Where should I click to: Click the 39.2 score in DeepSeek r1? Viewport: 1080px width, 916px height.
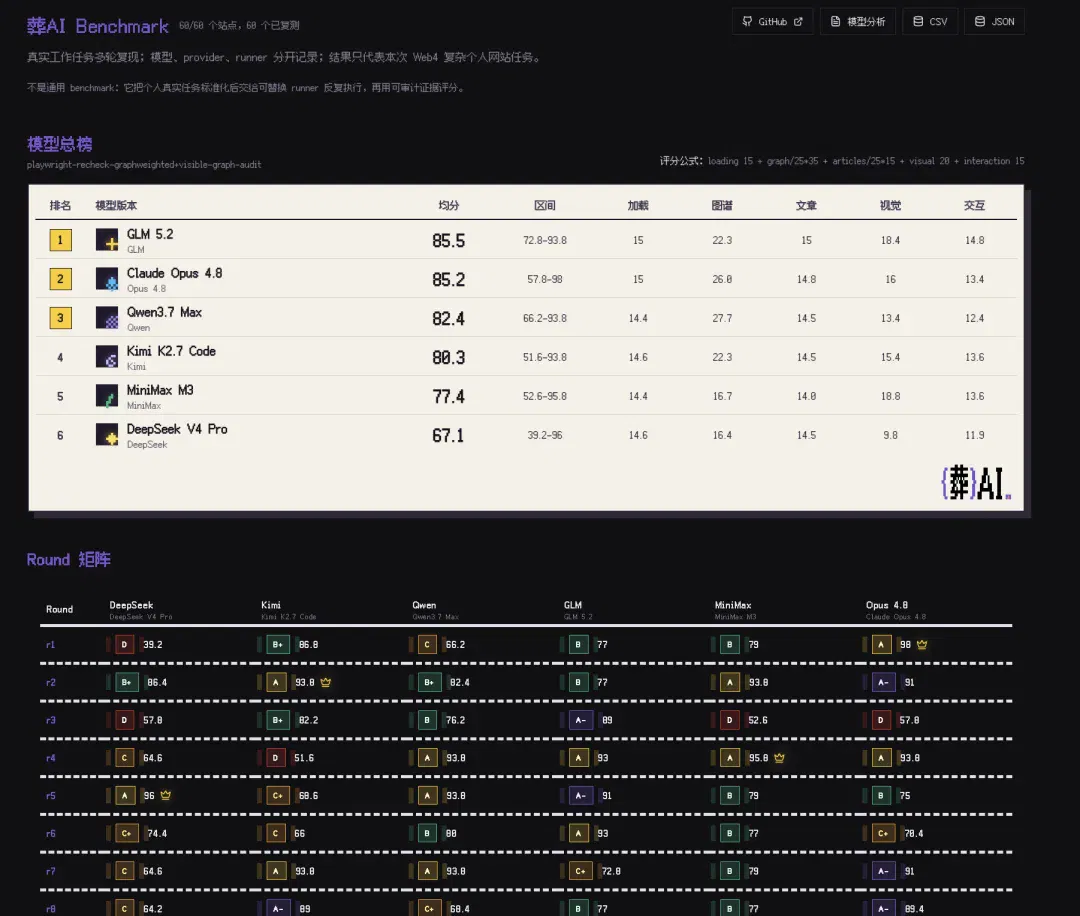(x=152, y=645)
